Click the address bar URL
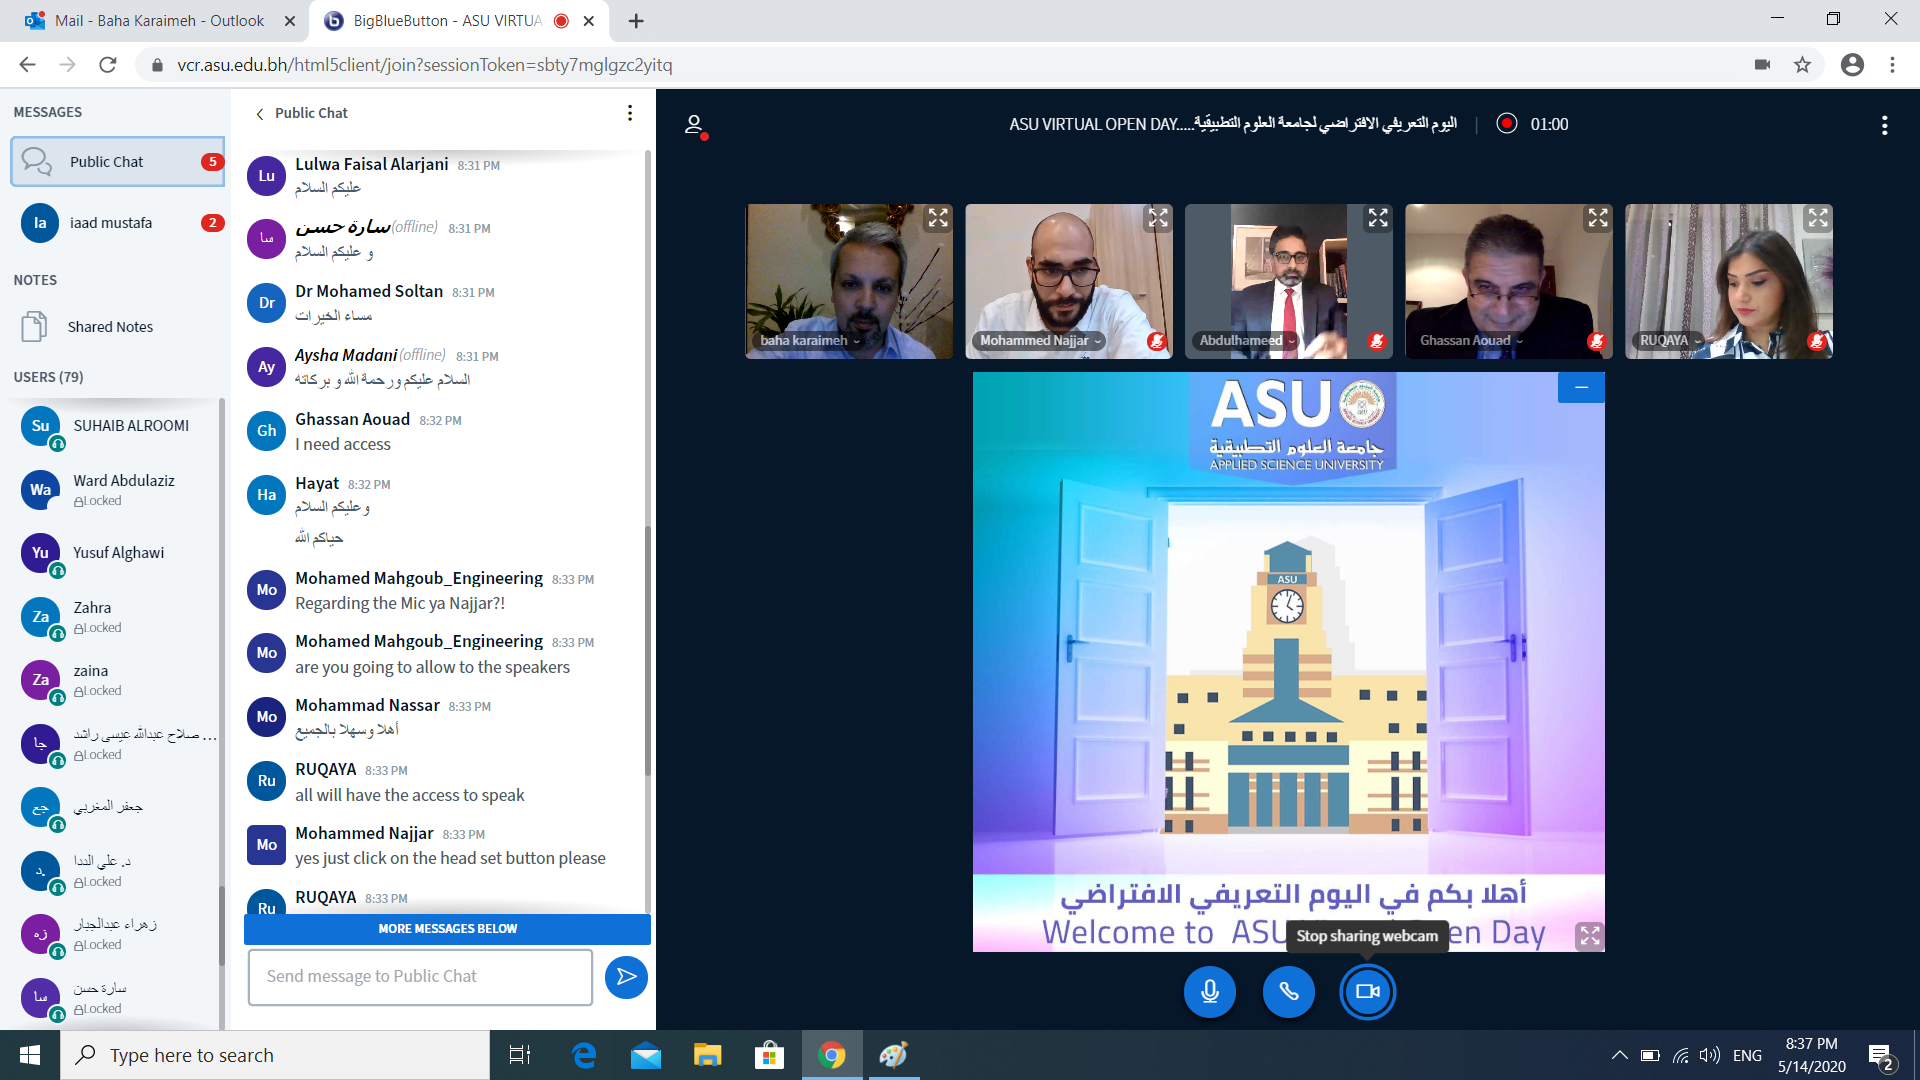The width and height of the screenshot is (1920, 1080). click(425, 65)
